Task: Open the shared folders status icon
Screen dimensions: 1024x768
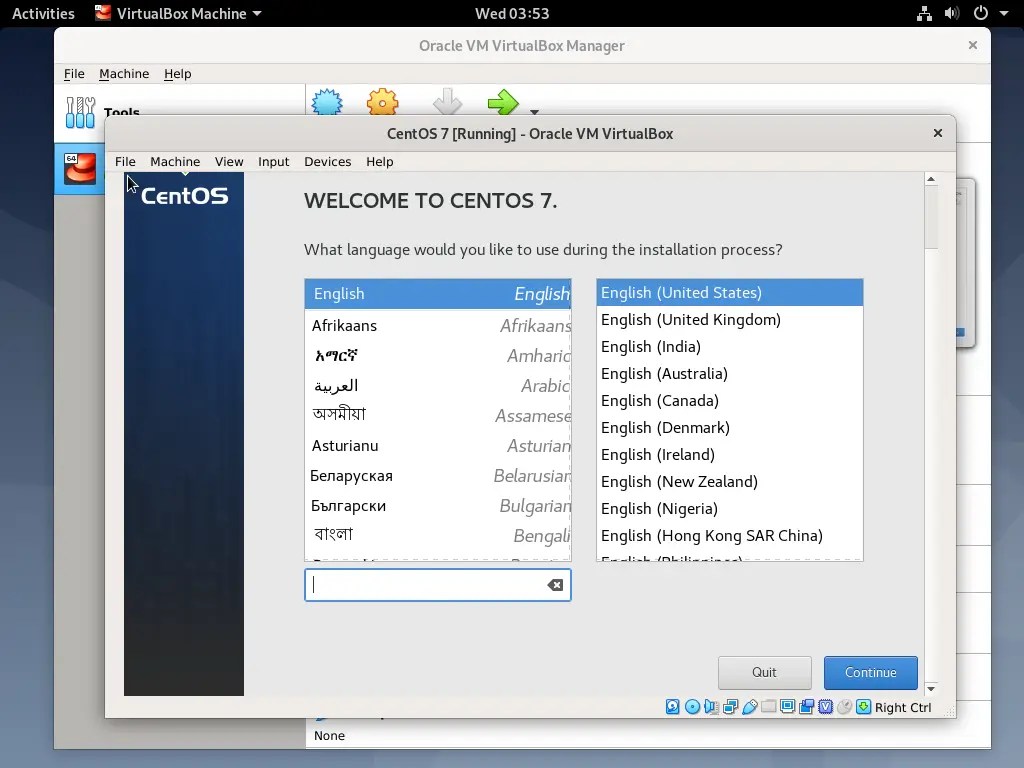Action: (769, 707)
